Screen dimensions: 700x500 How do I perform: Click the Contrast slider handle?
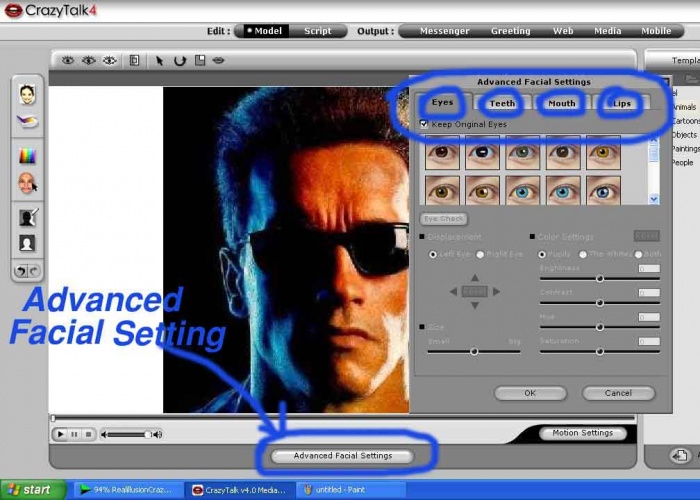pos(600,303)
